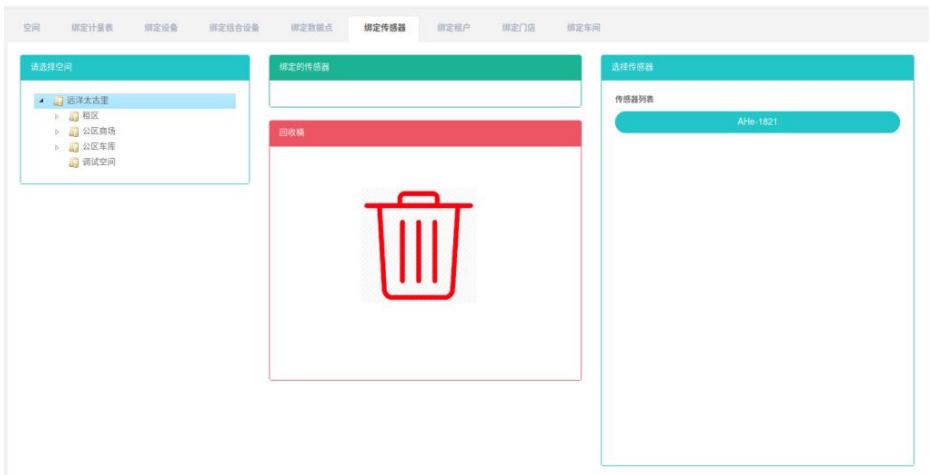Click folder icon next to 租区
930x475 pixels.
pos(74,116)
